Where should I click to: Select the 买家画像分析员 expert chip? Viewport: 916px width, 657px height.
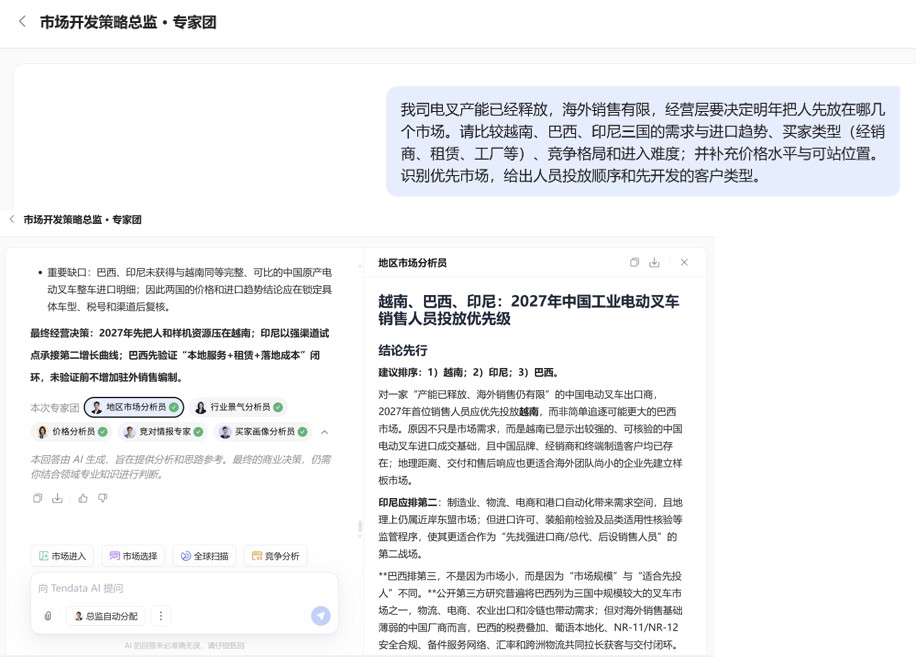[263, 432]
